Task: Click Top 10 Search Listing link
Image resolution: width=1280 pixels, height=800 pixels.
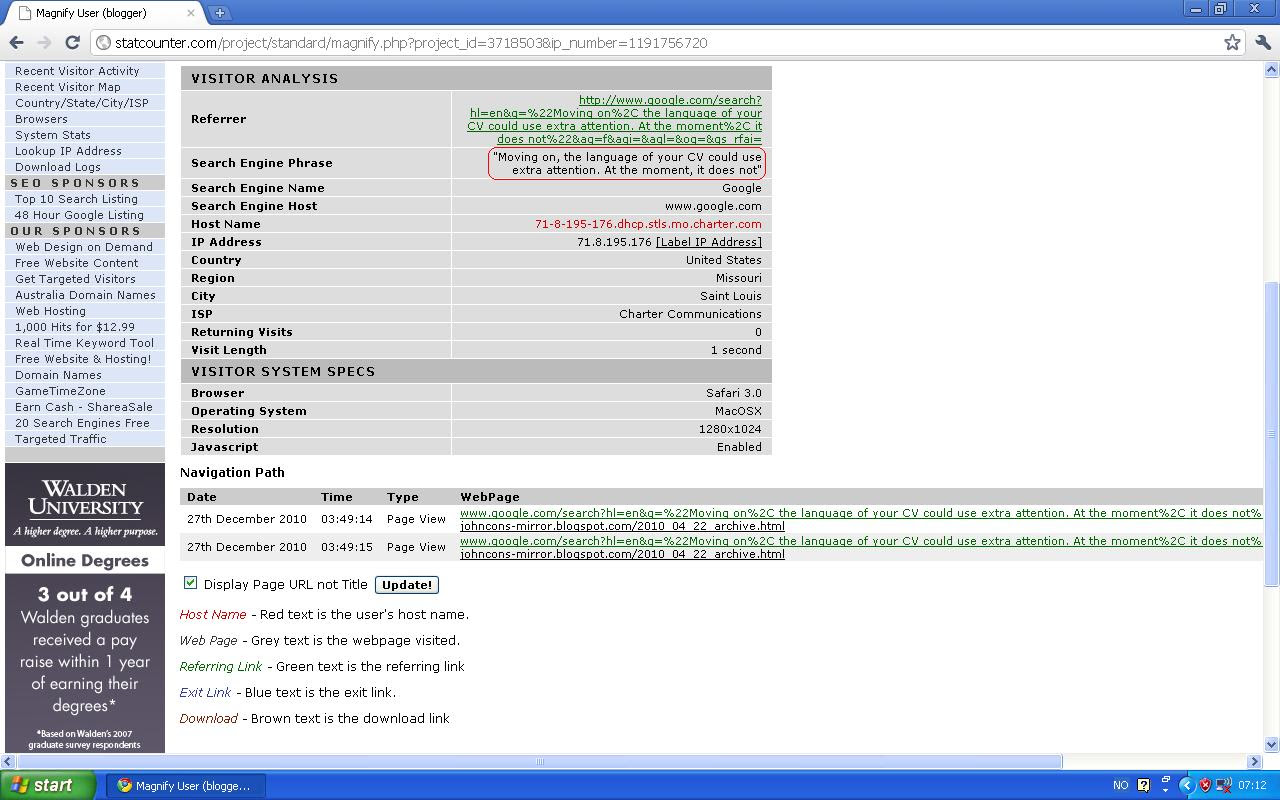Action: [x=76, y=199]
